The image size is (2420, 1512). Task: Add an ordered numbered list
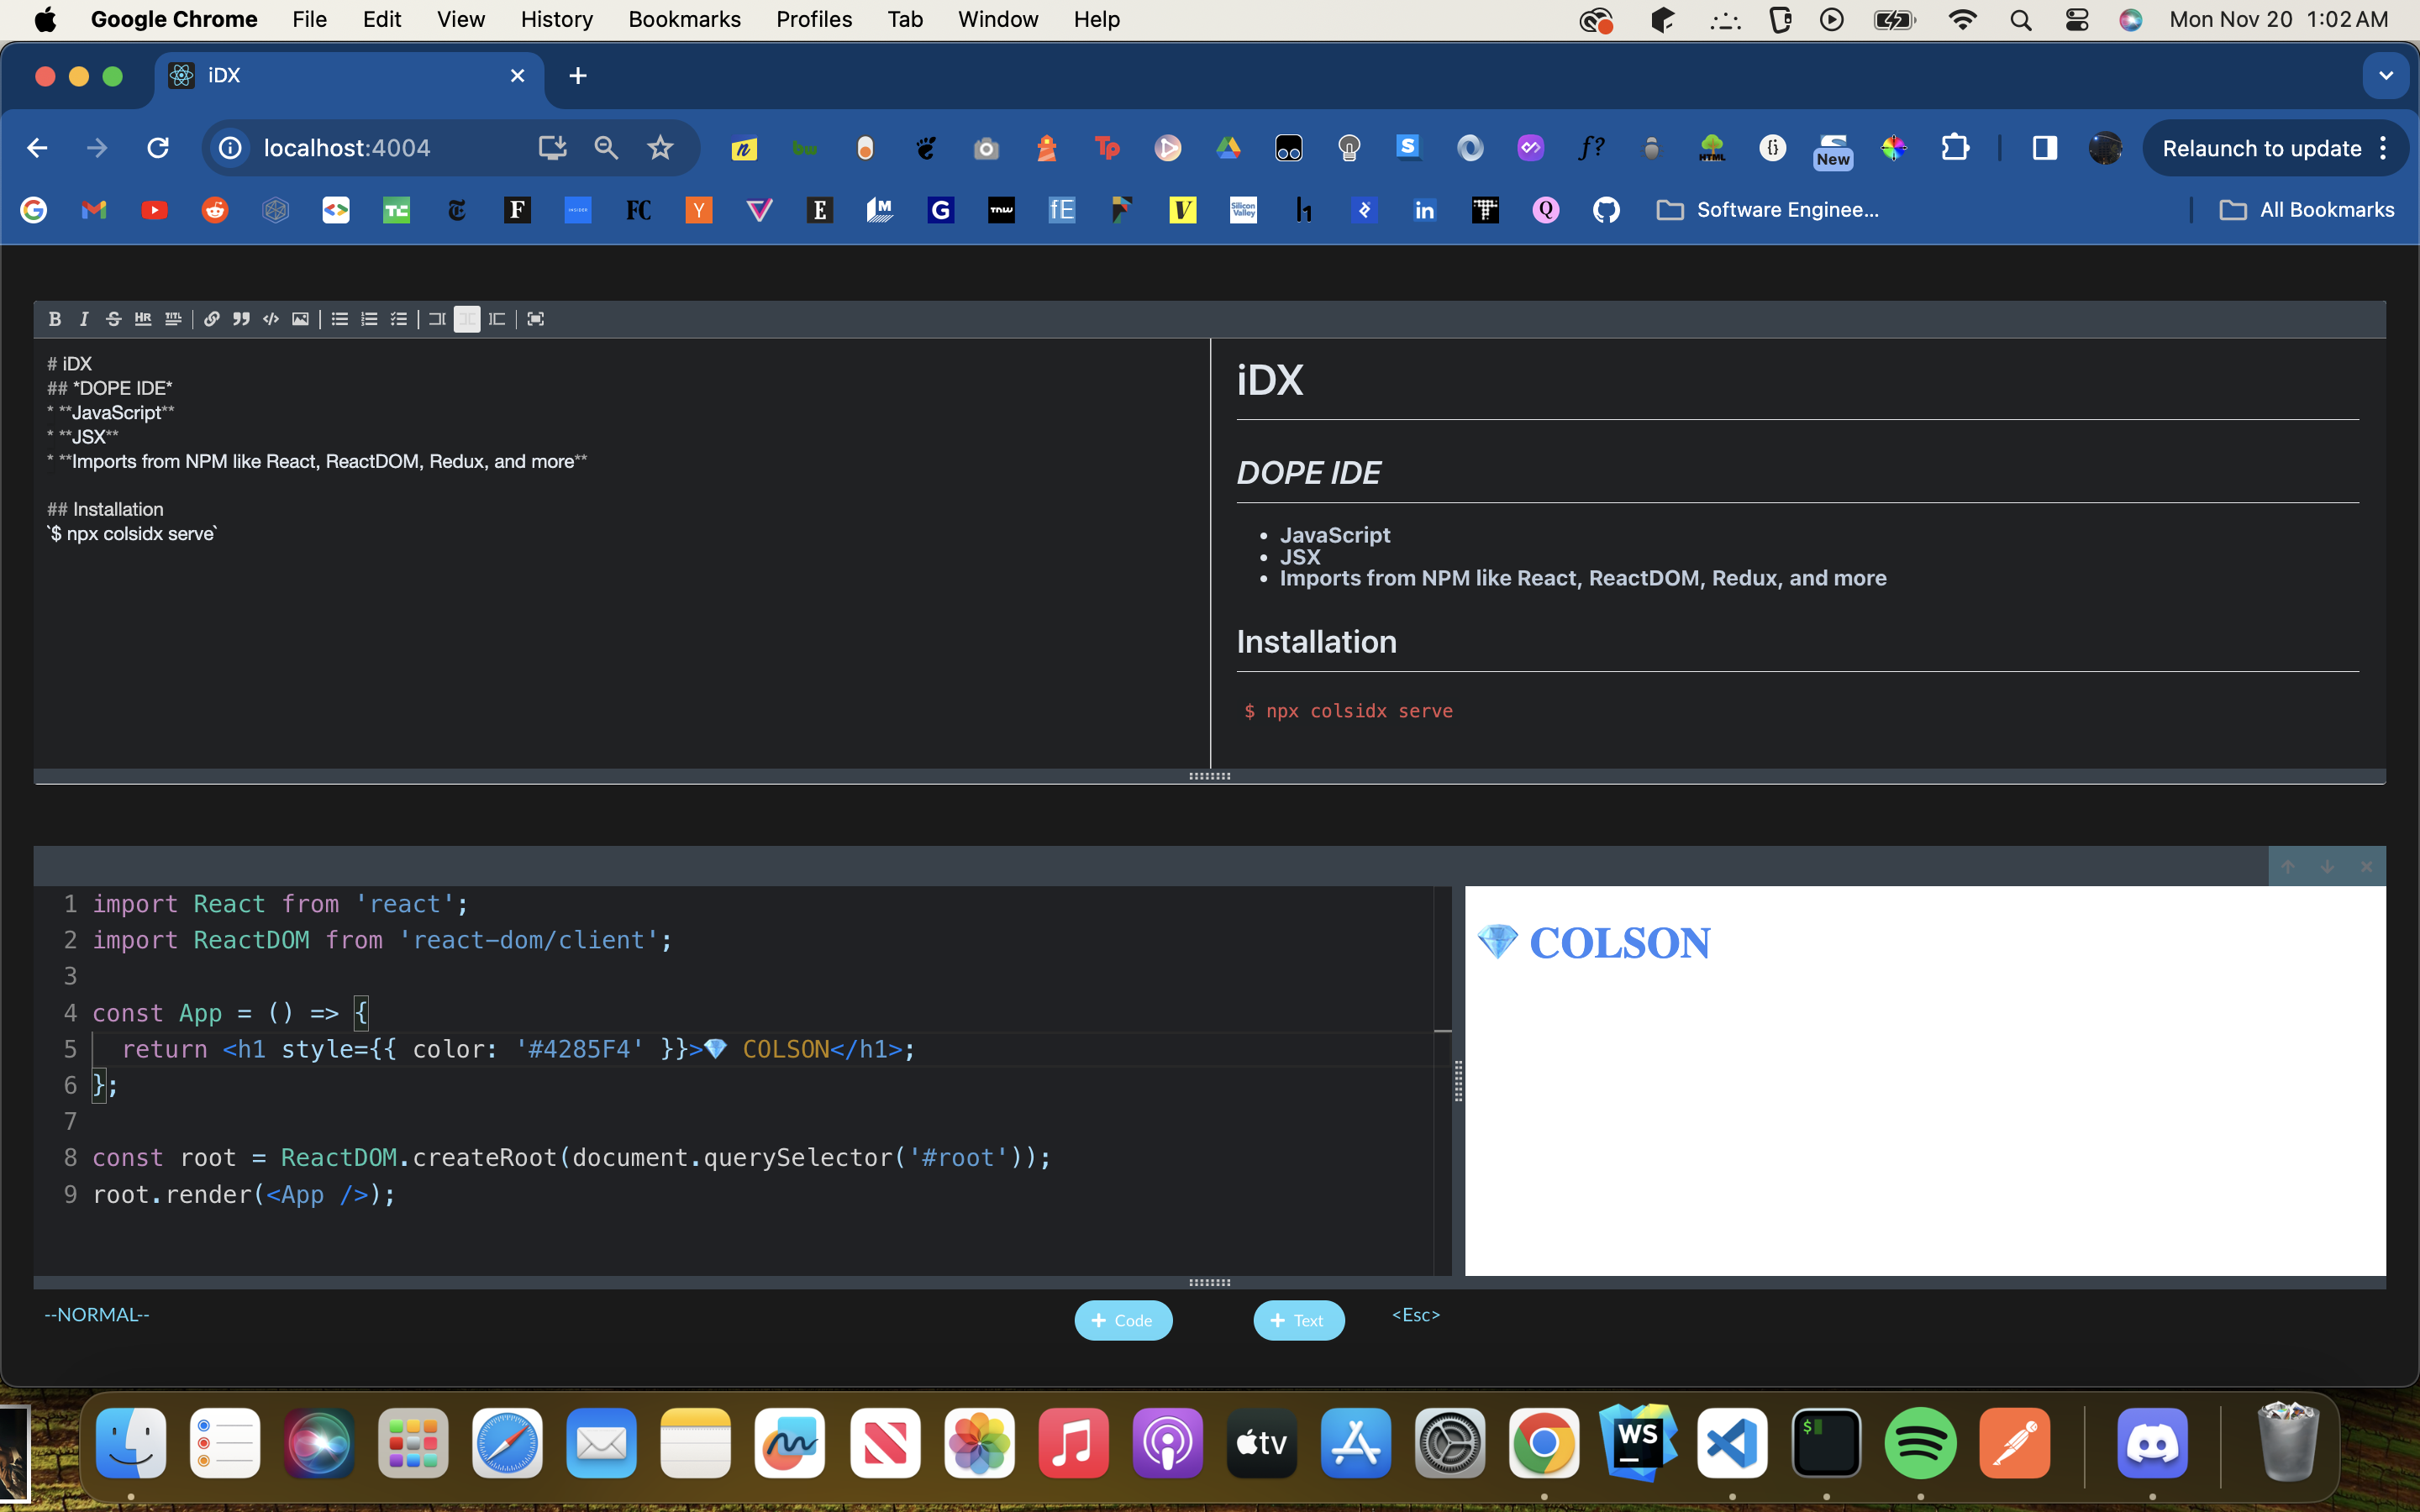pyautogui.click(x=369, y=319)
